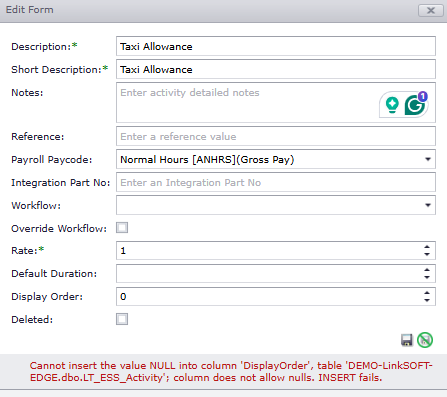This screenshot has width=447, height=397.
Task: Close the Edit Form dialog
Action: coord(431,10)
